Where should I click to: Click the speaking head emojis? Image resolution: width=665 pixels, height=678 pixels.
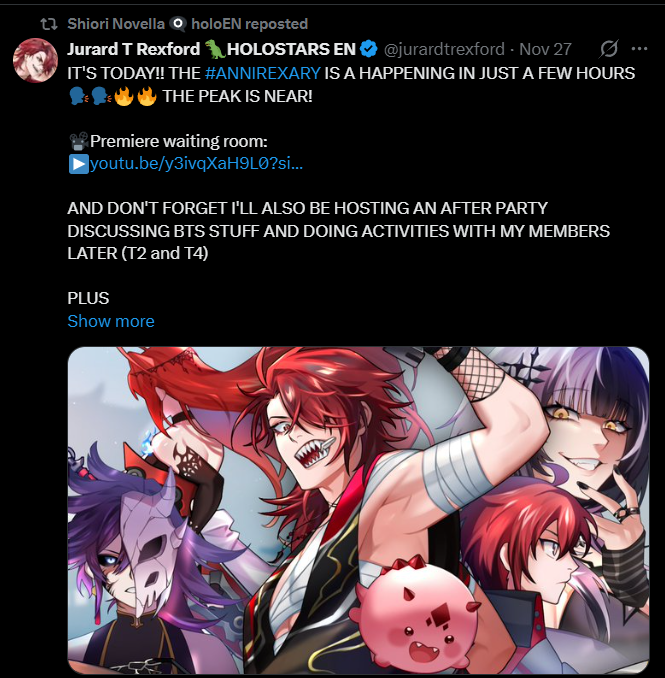coord(90,96)
